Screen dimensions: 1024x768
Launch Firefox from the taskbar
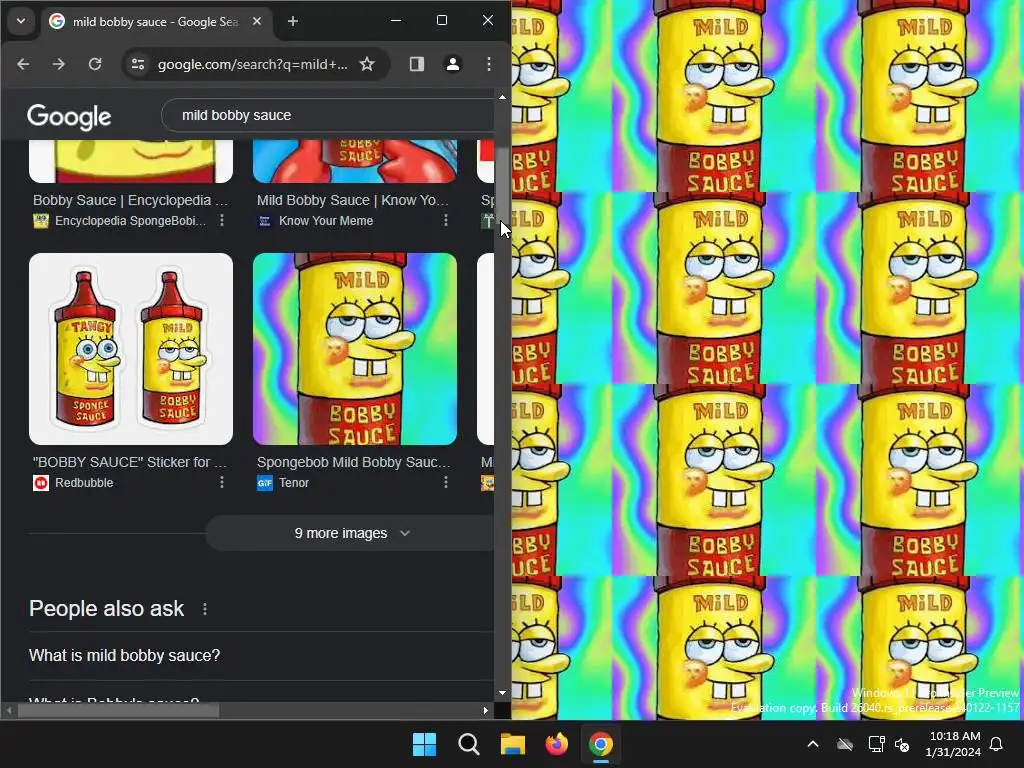[x=556, y=744]
